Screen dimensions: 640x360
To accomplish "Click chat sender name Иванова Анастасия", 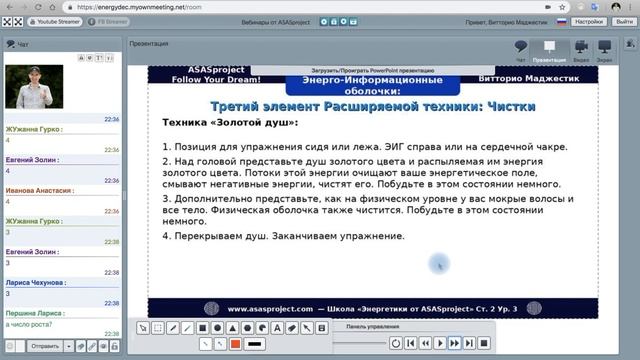I will (40, 191).
